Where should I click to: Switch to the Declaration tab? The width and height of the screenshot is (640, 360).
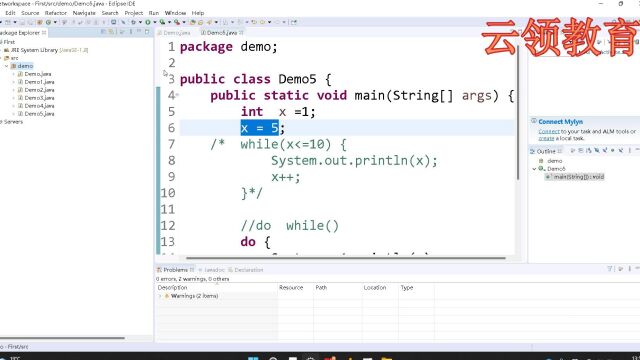[249, 270]
